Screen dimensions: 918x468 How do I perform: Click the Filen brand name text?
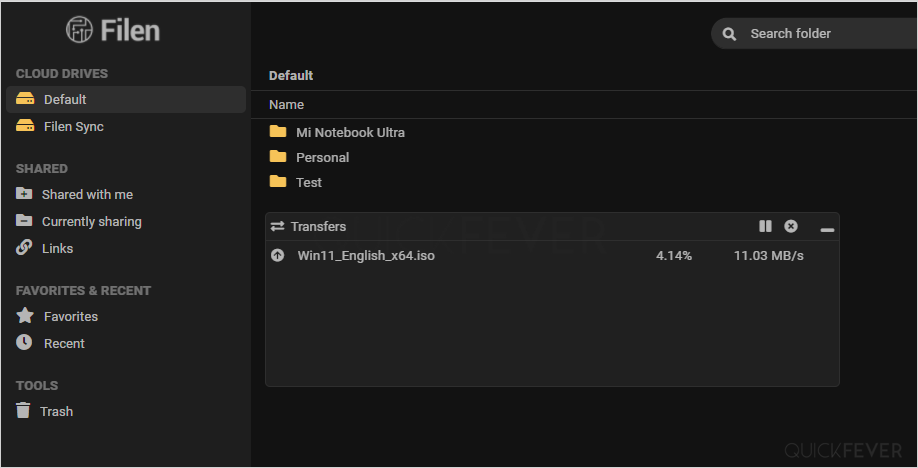coord(130,30)
